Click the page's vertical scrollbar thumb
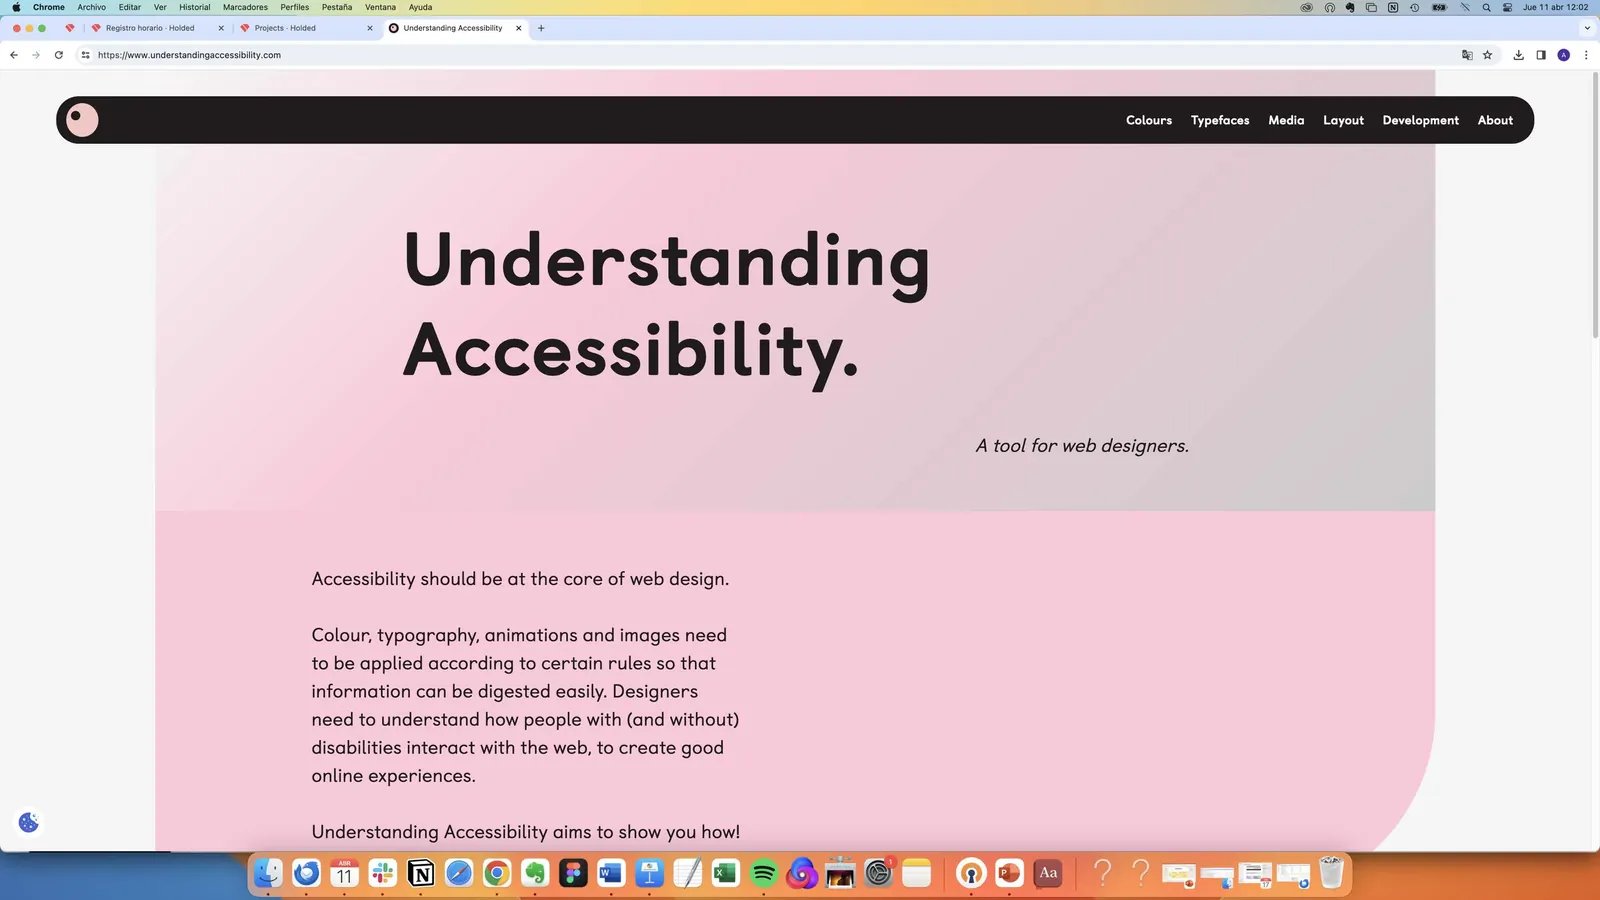 pyautogui.click(x=1595, y=205)
